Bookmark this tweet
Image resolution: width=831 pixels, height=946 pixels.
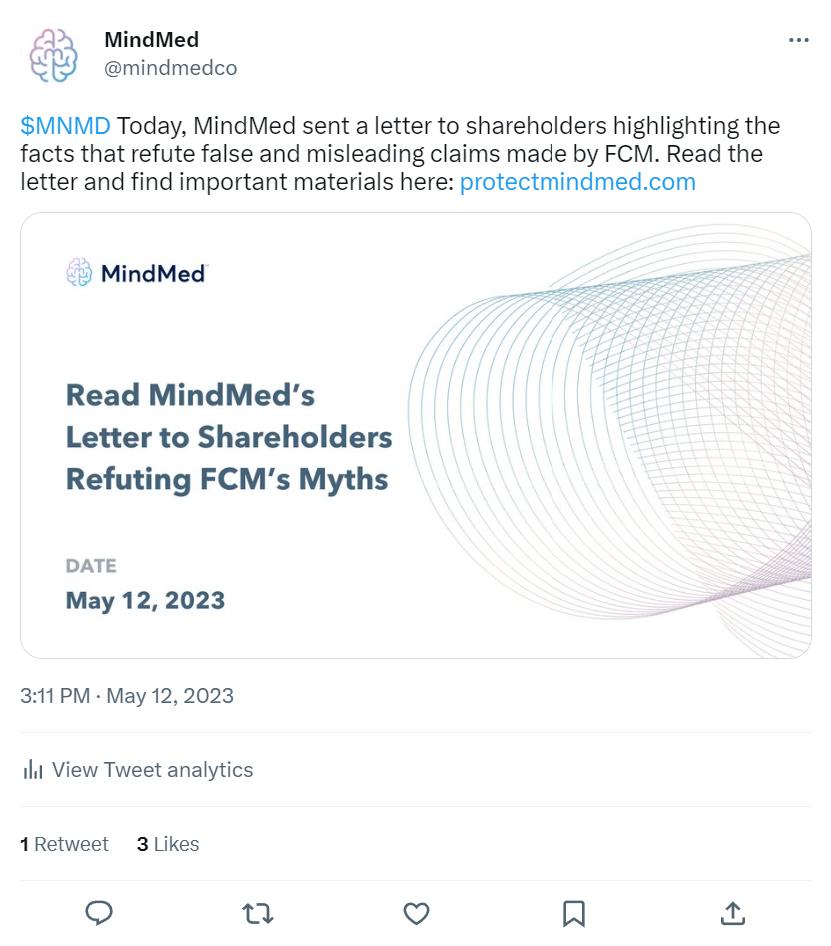tap(574, 913)
